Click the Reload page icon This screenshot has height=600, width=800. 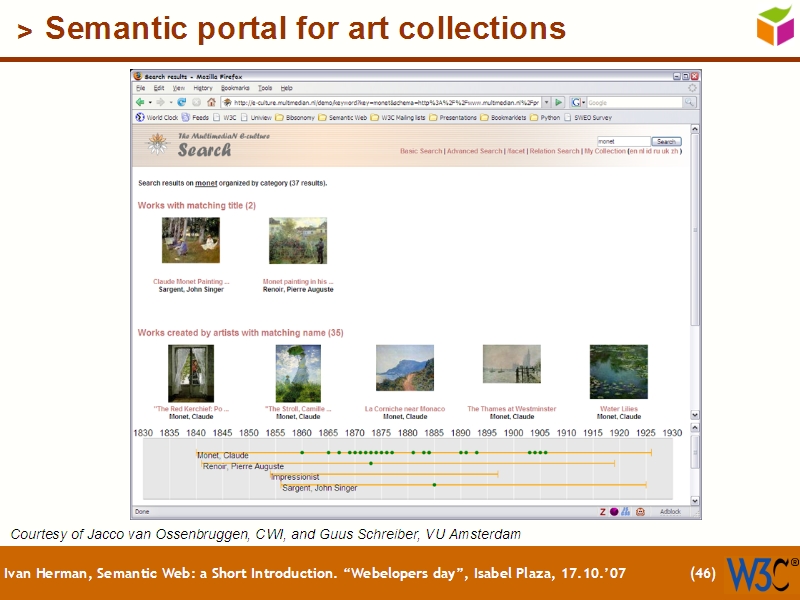click(x=180, y=103)
